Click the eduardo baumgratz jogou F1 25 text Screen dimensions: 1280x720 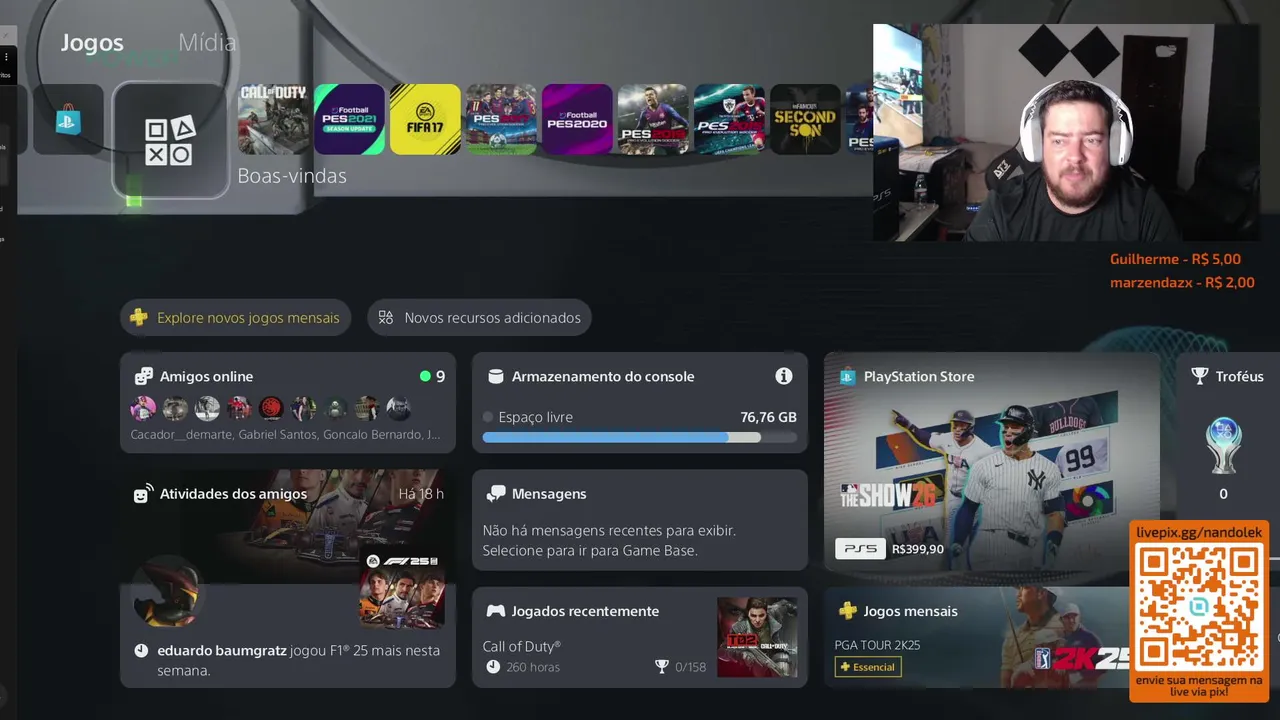click(x=299, y=660)
